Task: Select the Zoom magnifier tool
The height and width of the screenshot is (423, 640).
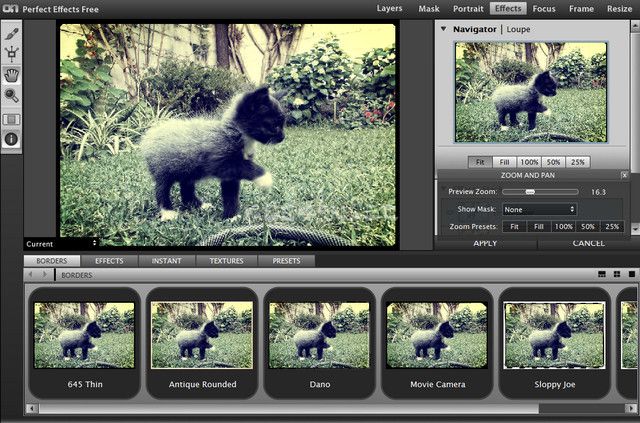Action: pos(11,96)
